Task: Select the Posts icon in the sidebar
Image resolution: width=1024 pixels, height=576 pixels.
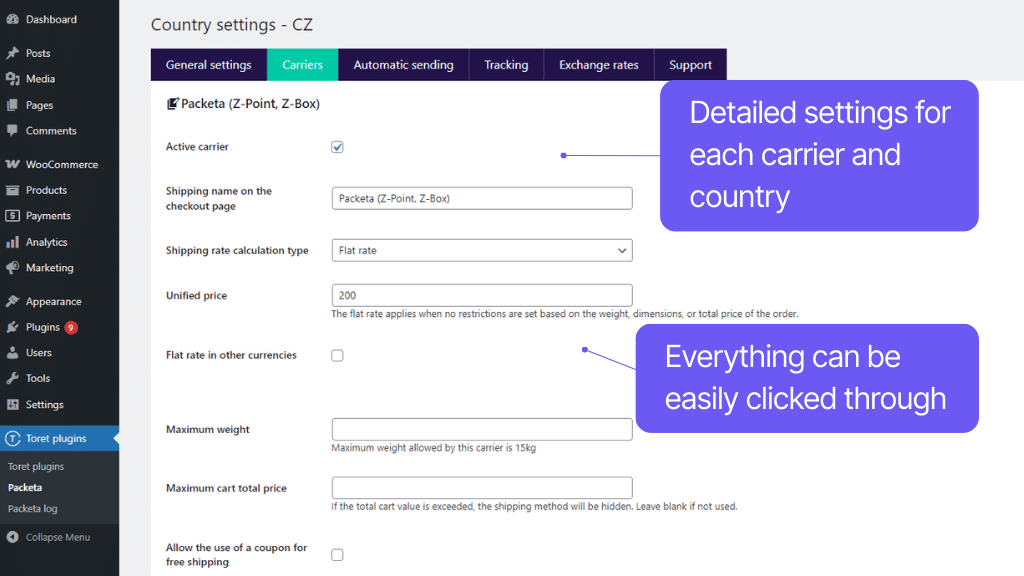Action: (x=12, y=53)
